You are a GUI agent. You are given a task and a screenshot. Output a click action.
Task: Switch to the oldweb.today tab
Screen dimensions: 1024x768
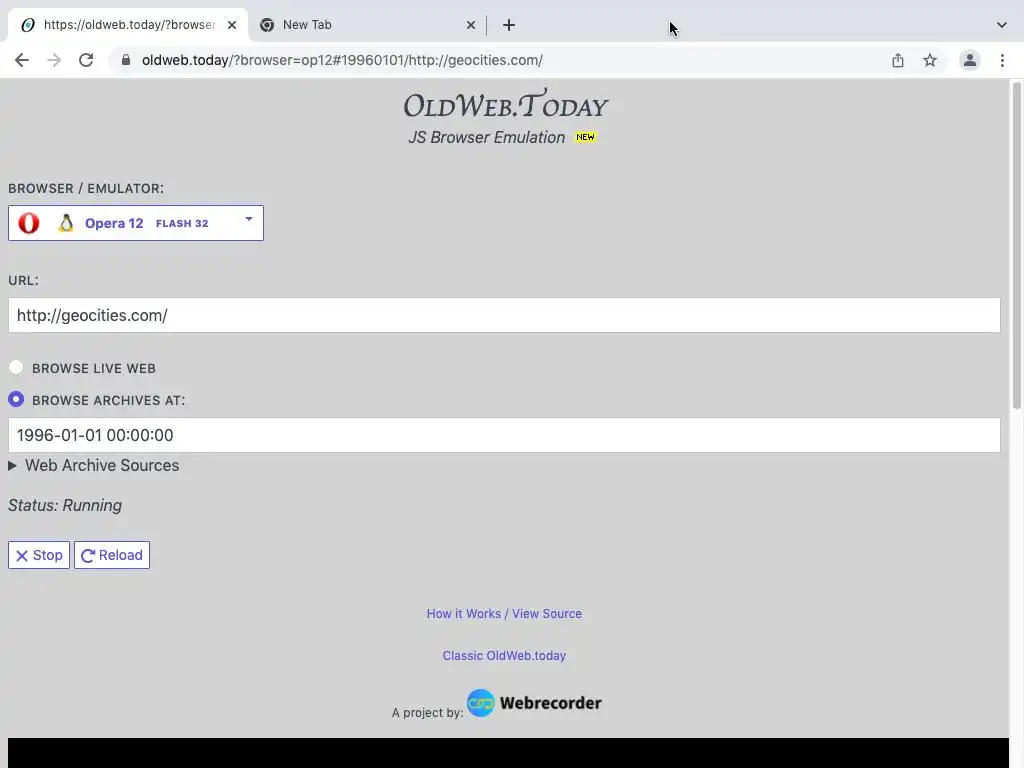(x=129, y=25)
